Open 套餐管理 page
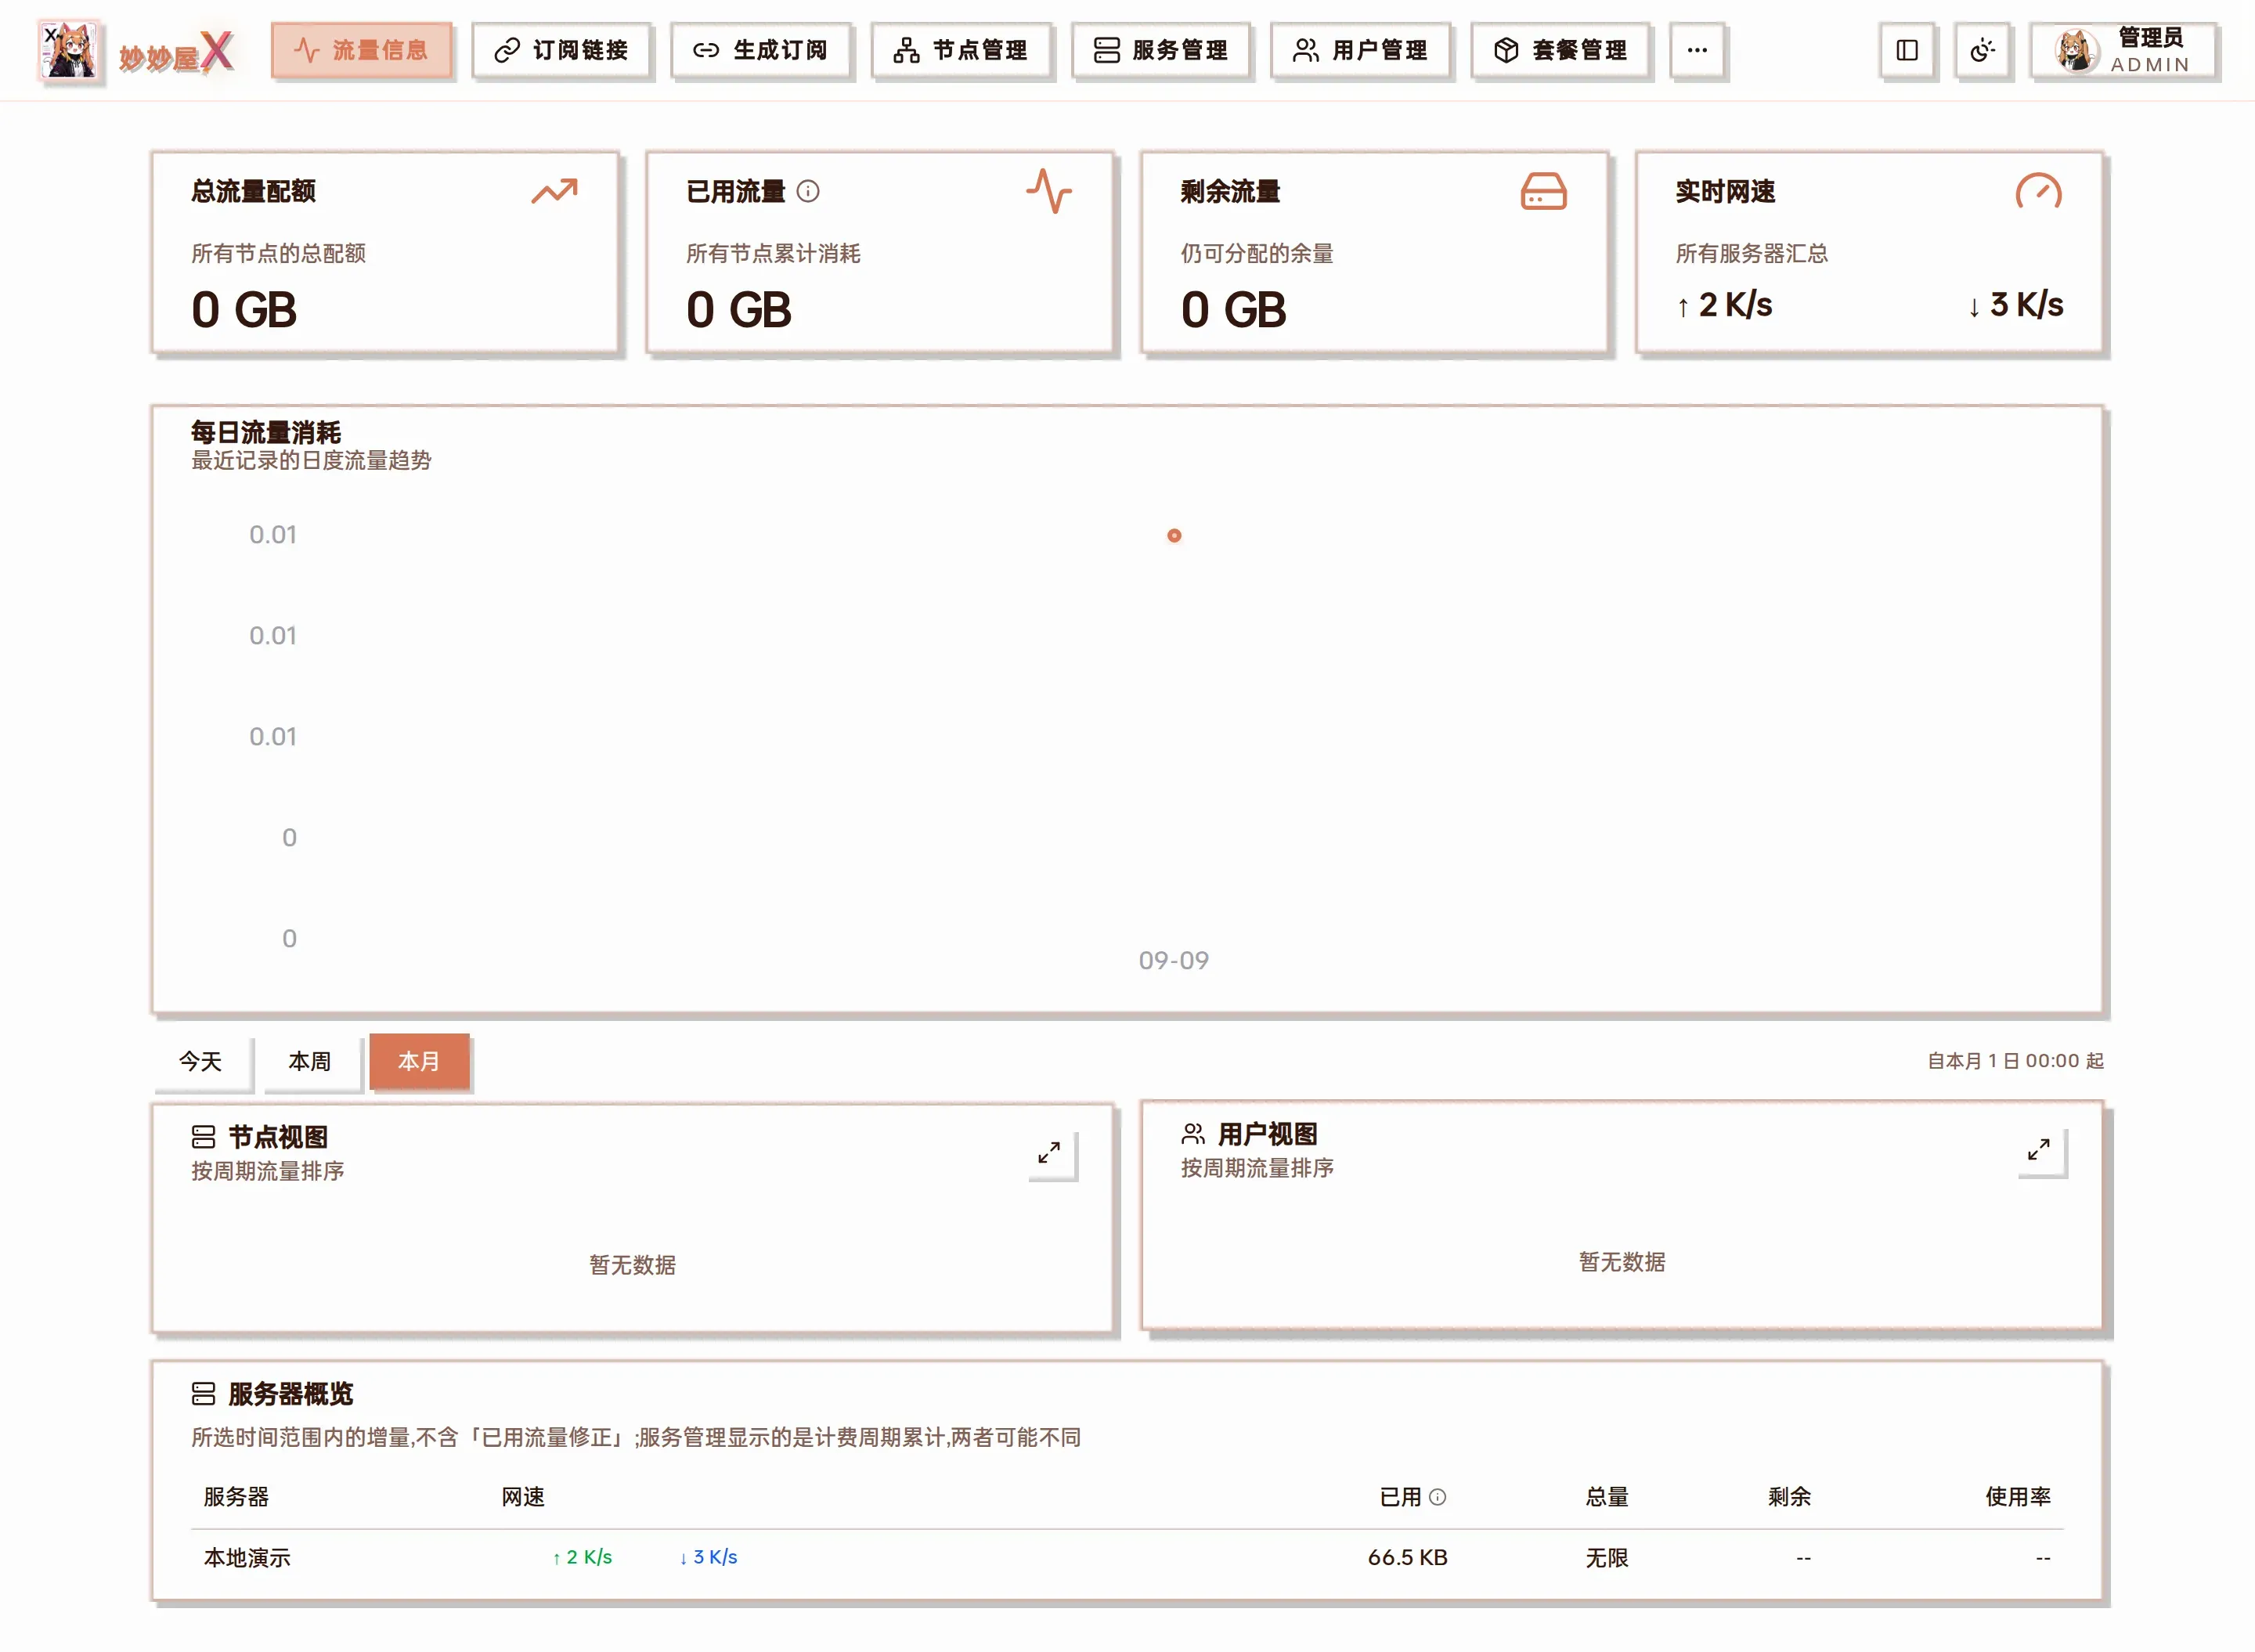Screen dimensions: 2255x1652 click(1561, 50)
